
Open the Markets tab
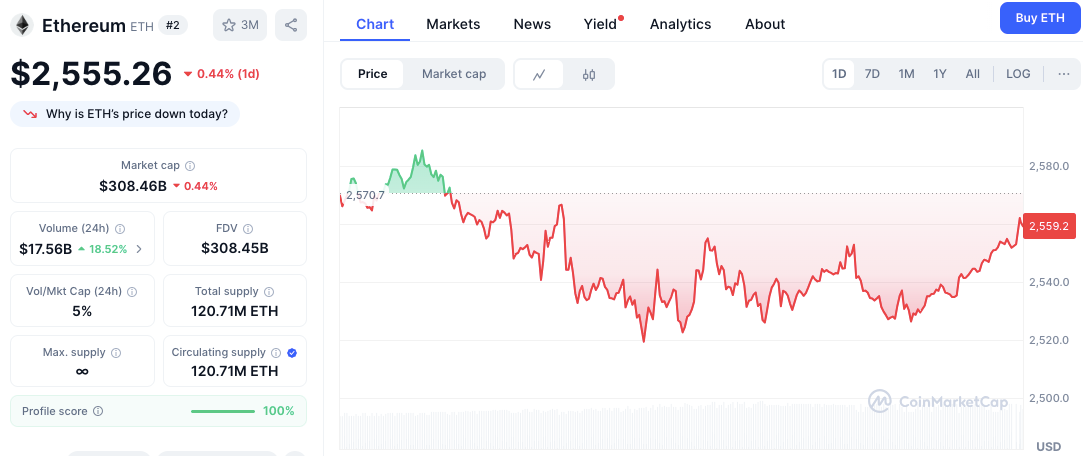[x=453, y=24]
